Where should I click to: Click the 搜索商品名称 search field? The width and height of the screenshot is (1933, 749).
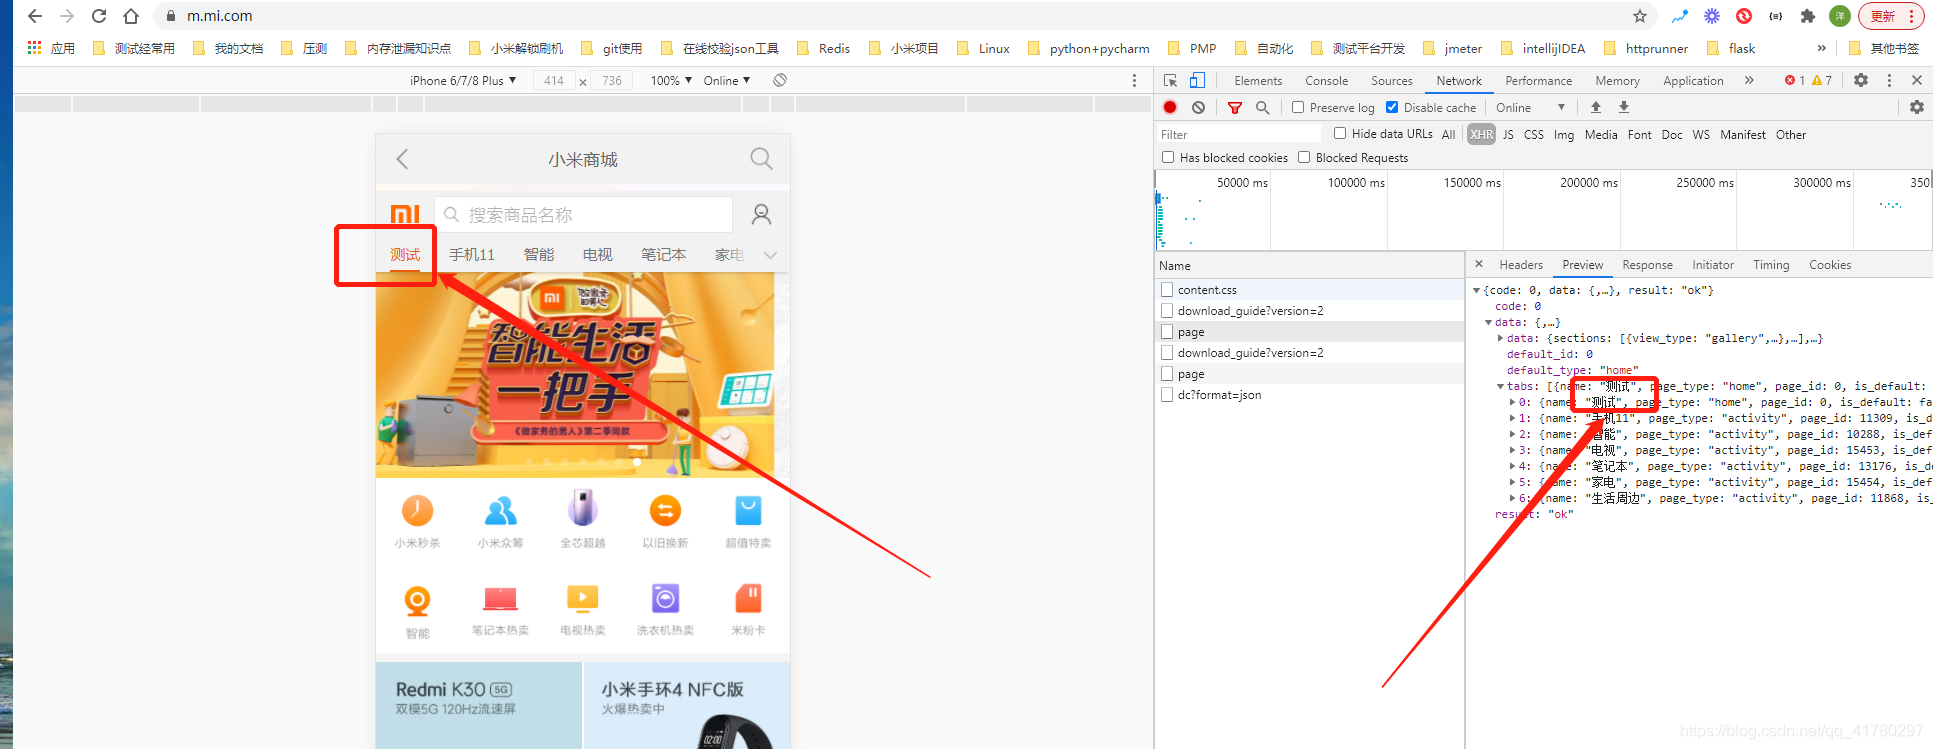(584, 214)
